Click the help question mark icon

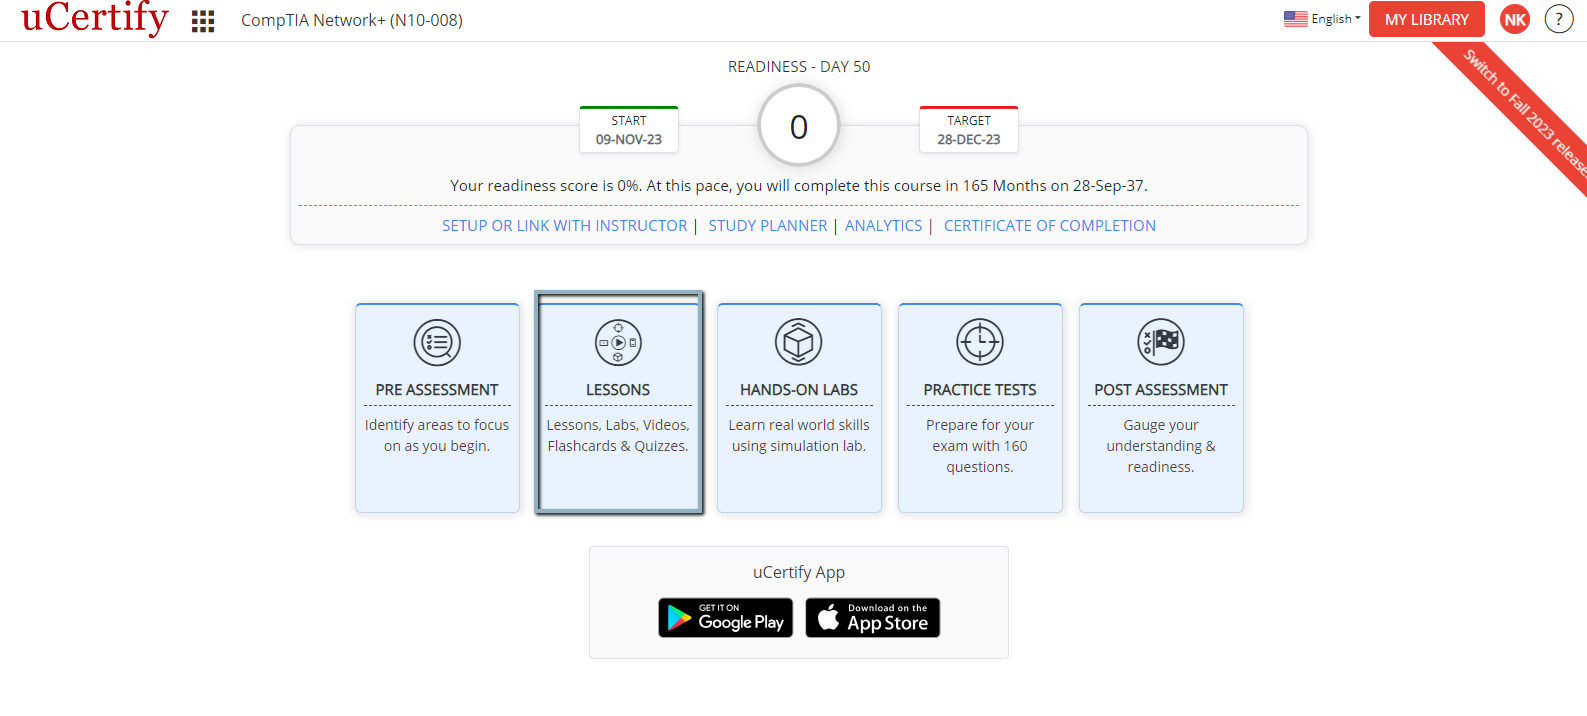1559,19
